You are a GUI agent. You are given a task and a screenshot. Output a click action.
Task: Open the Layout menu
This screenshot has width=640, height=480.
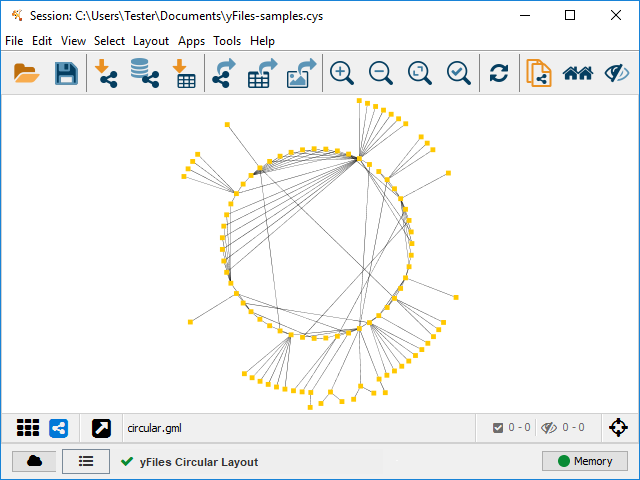coord(151,41)
